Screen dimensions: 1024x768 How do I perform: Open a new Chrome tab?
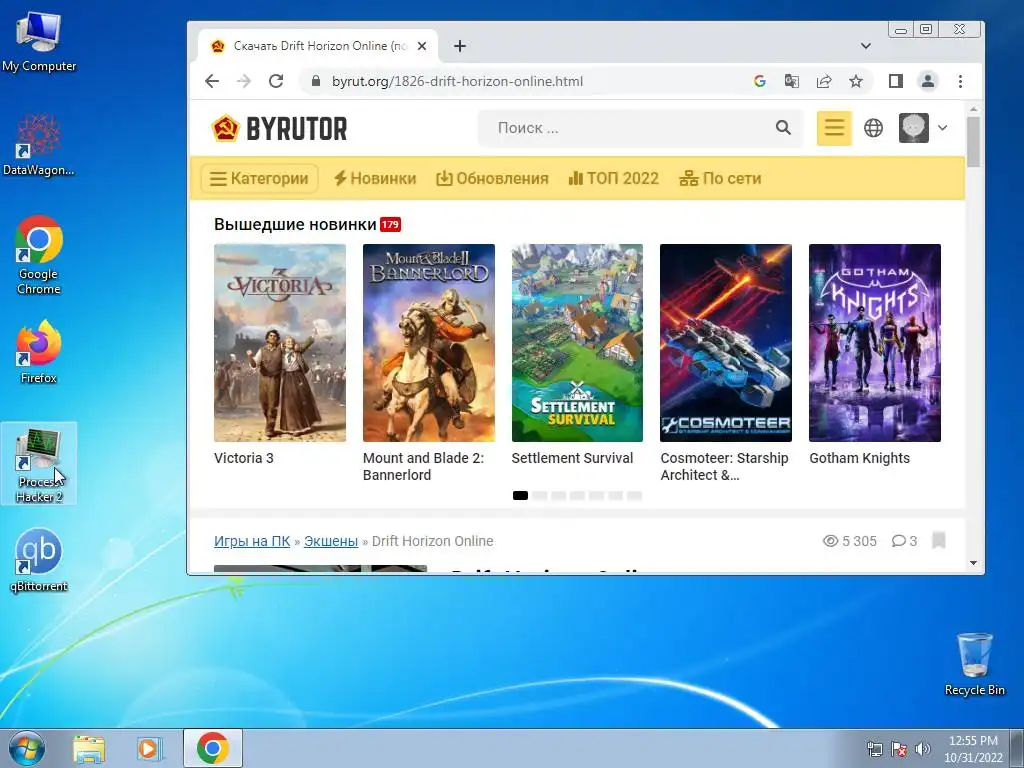(x=460, y=46)
